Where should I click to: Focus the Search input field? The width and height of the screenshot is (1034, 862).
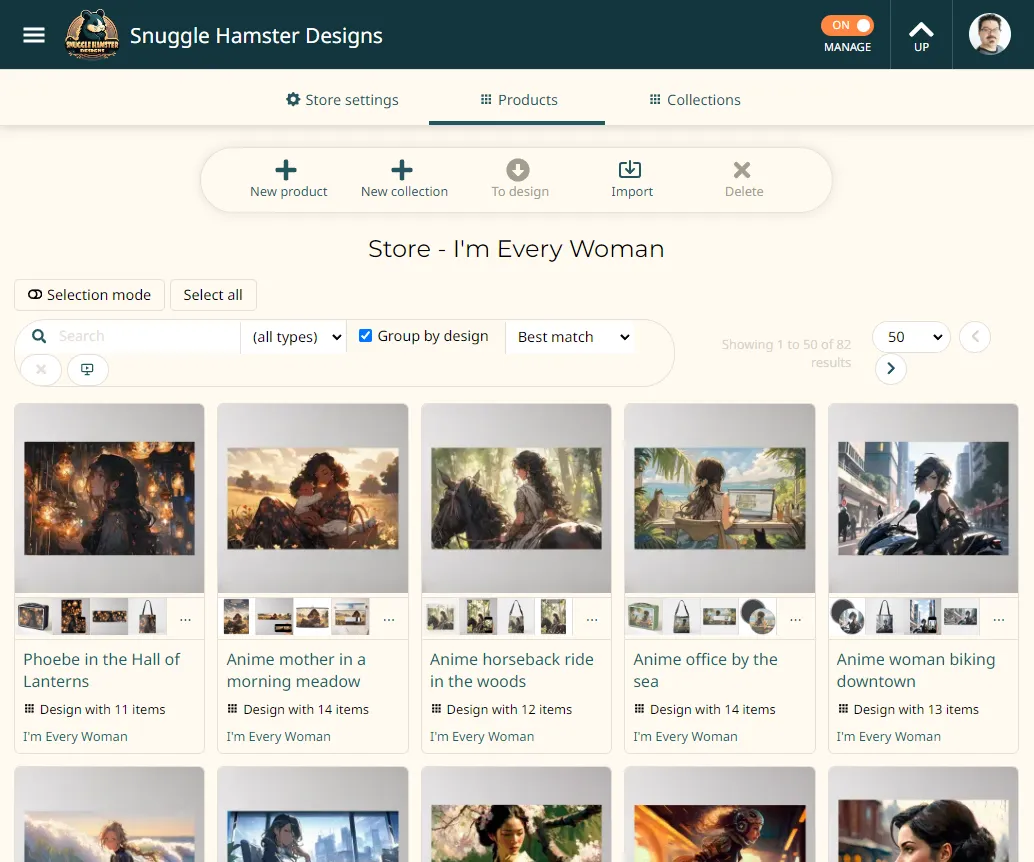point(145,336)
